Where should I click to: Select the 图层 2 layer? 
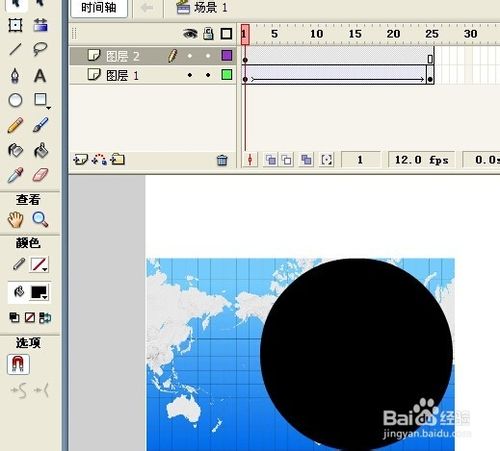(153, 56)
